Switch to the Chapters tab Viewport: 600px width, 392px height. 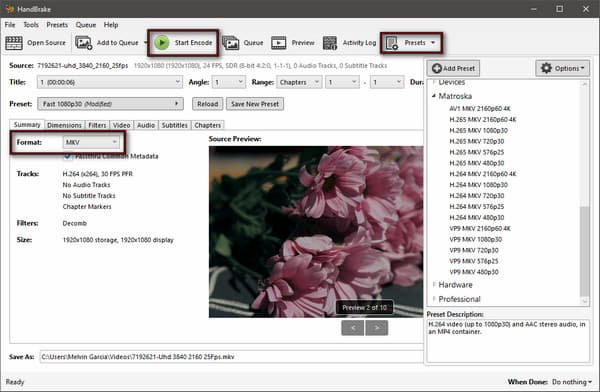pyautogui.click(x=207, y=125)
